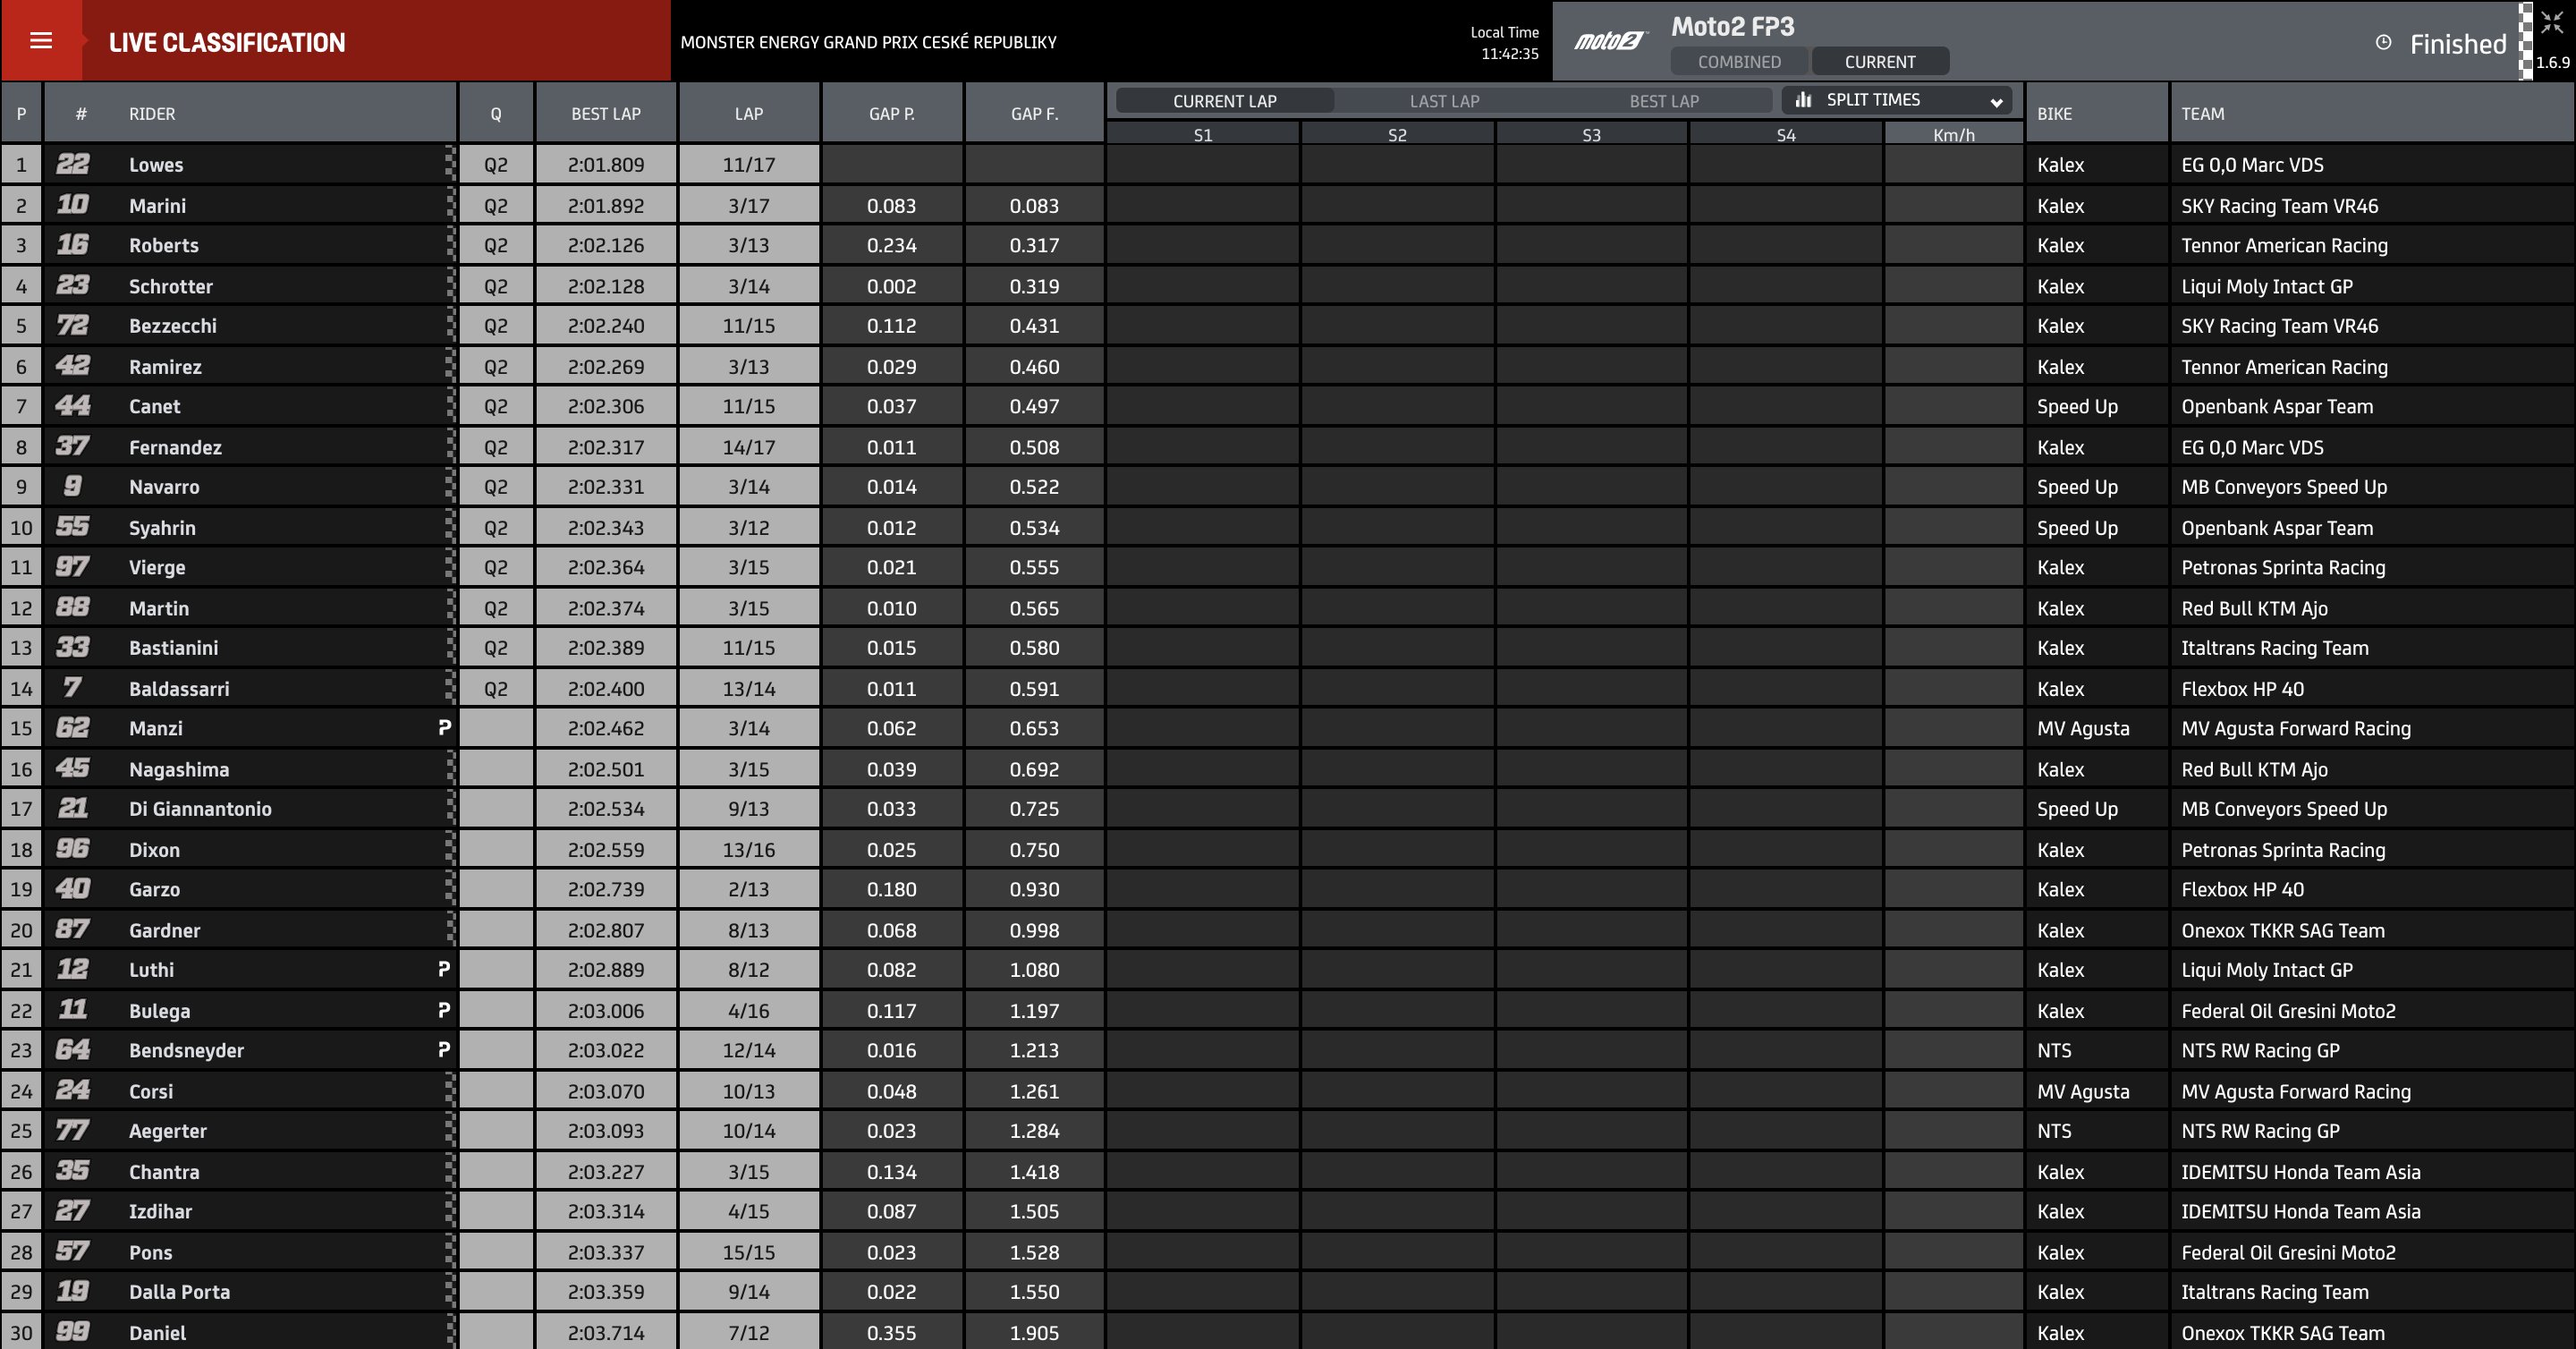Click rider number 44 badge
The width and height of the screenshot is (2576, 1349).
[72, 405]
